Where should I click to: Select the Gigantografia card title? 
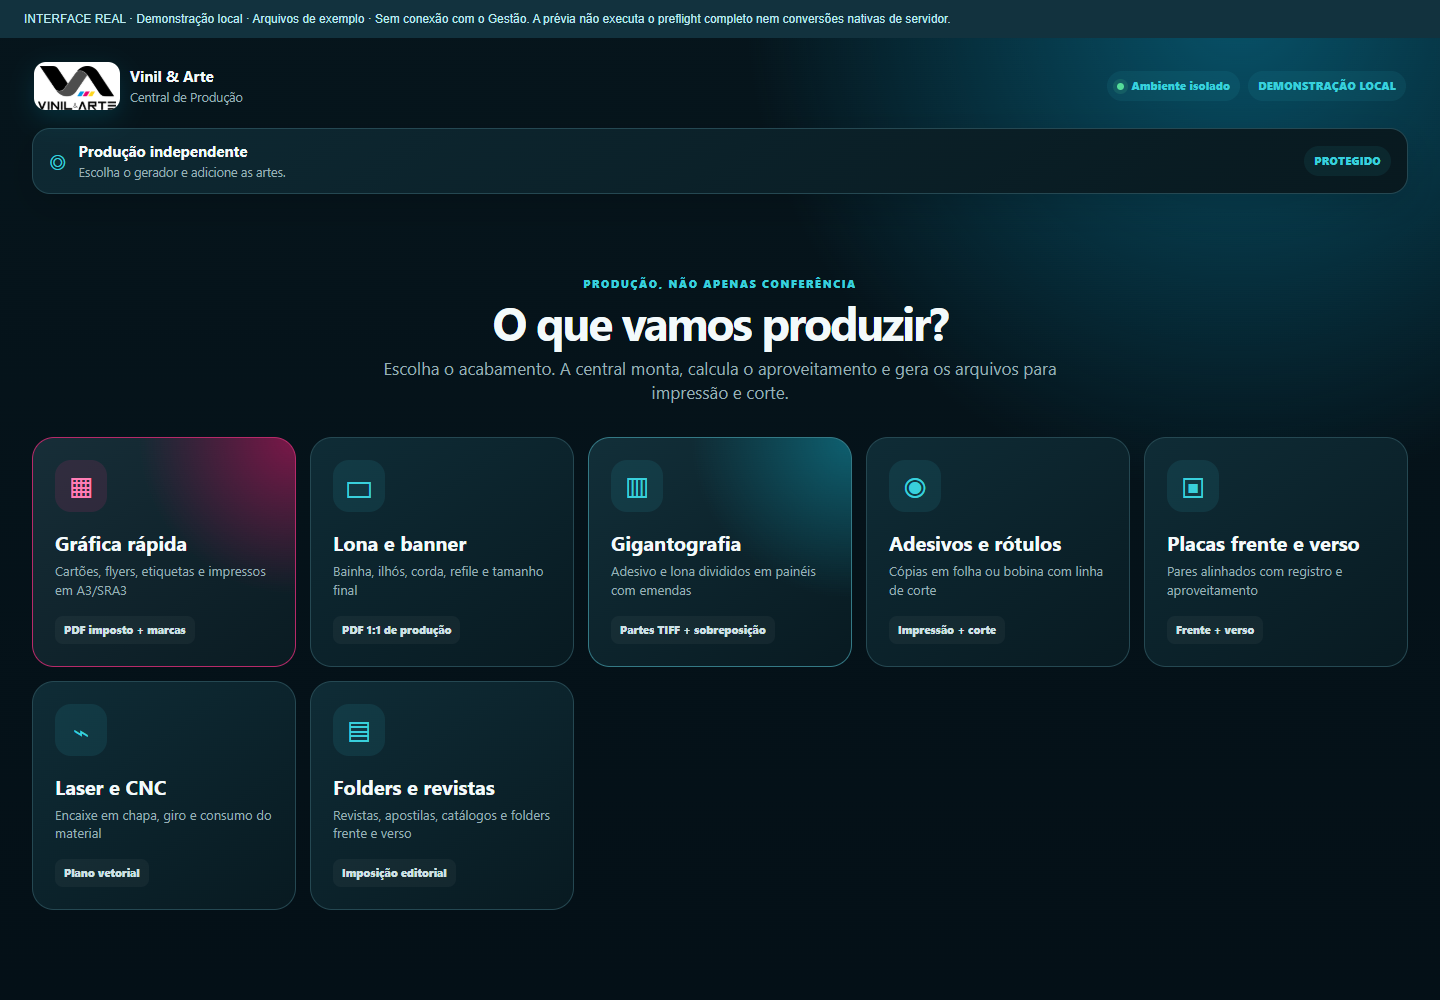click(676, 544)
